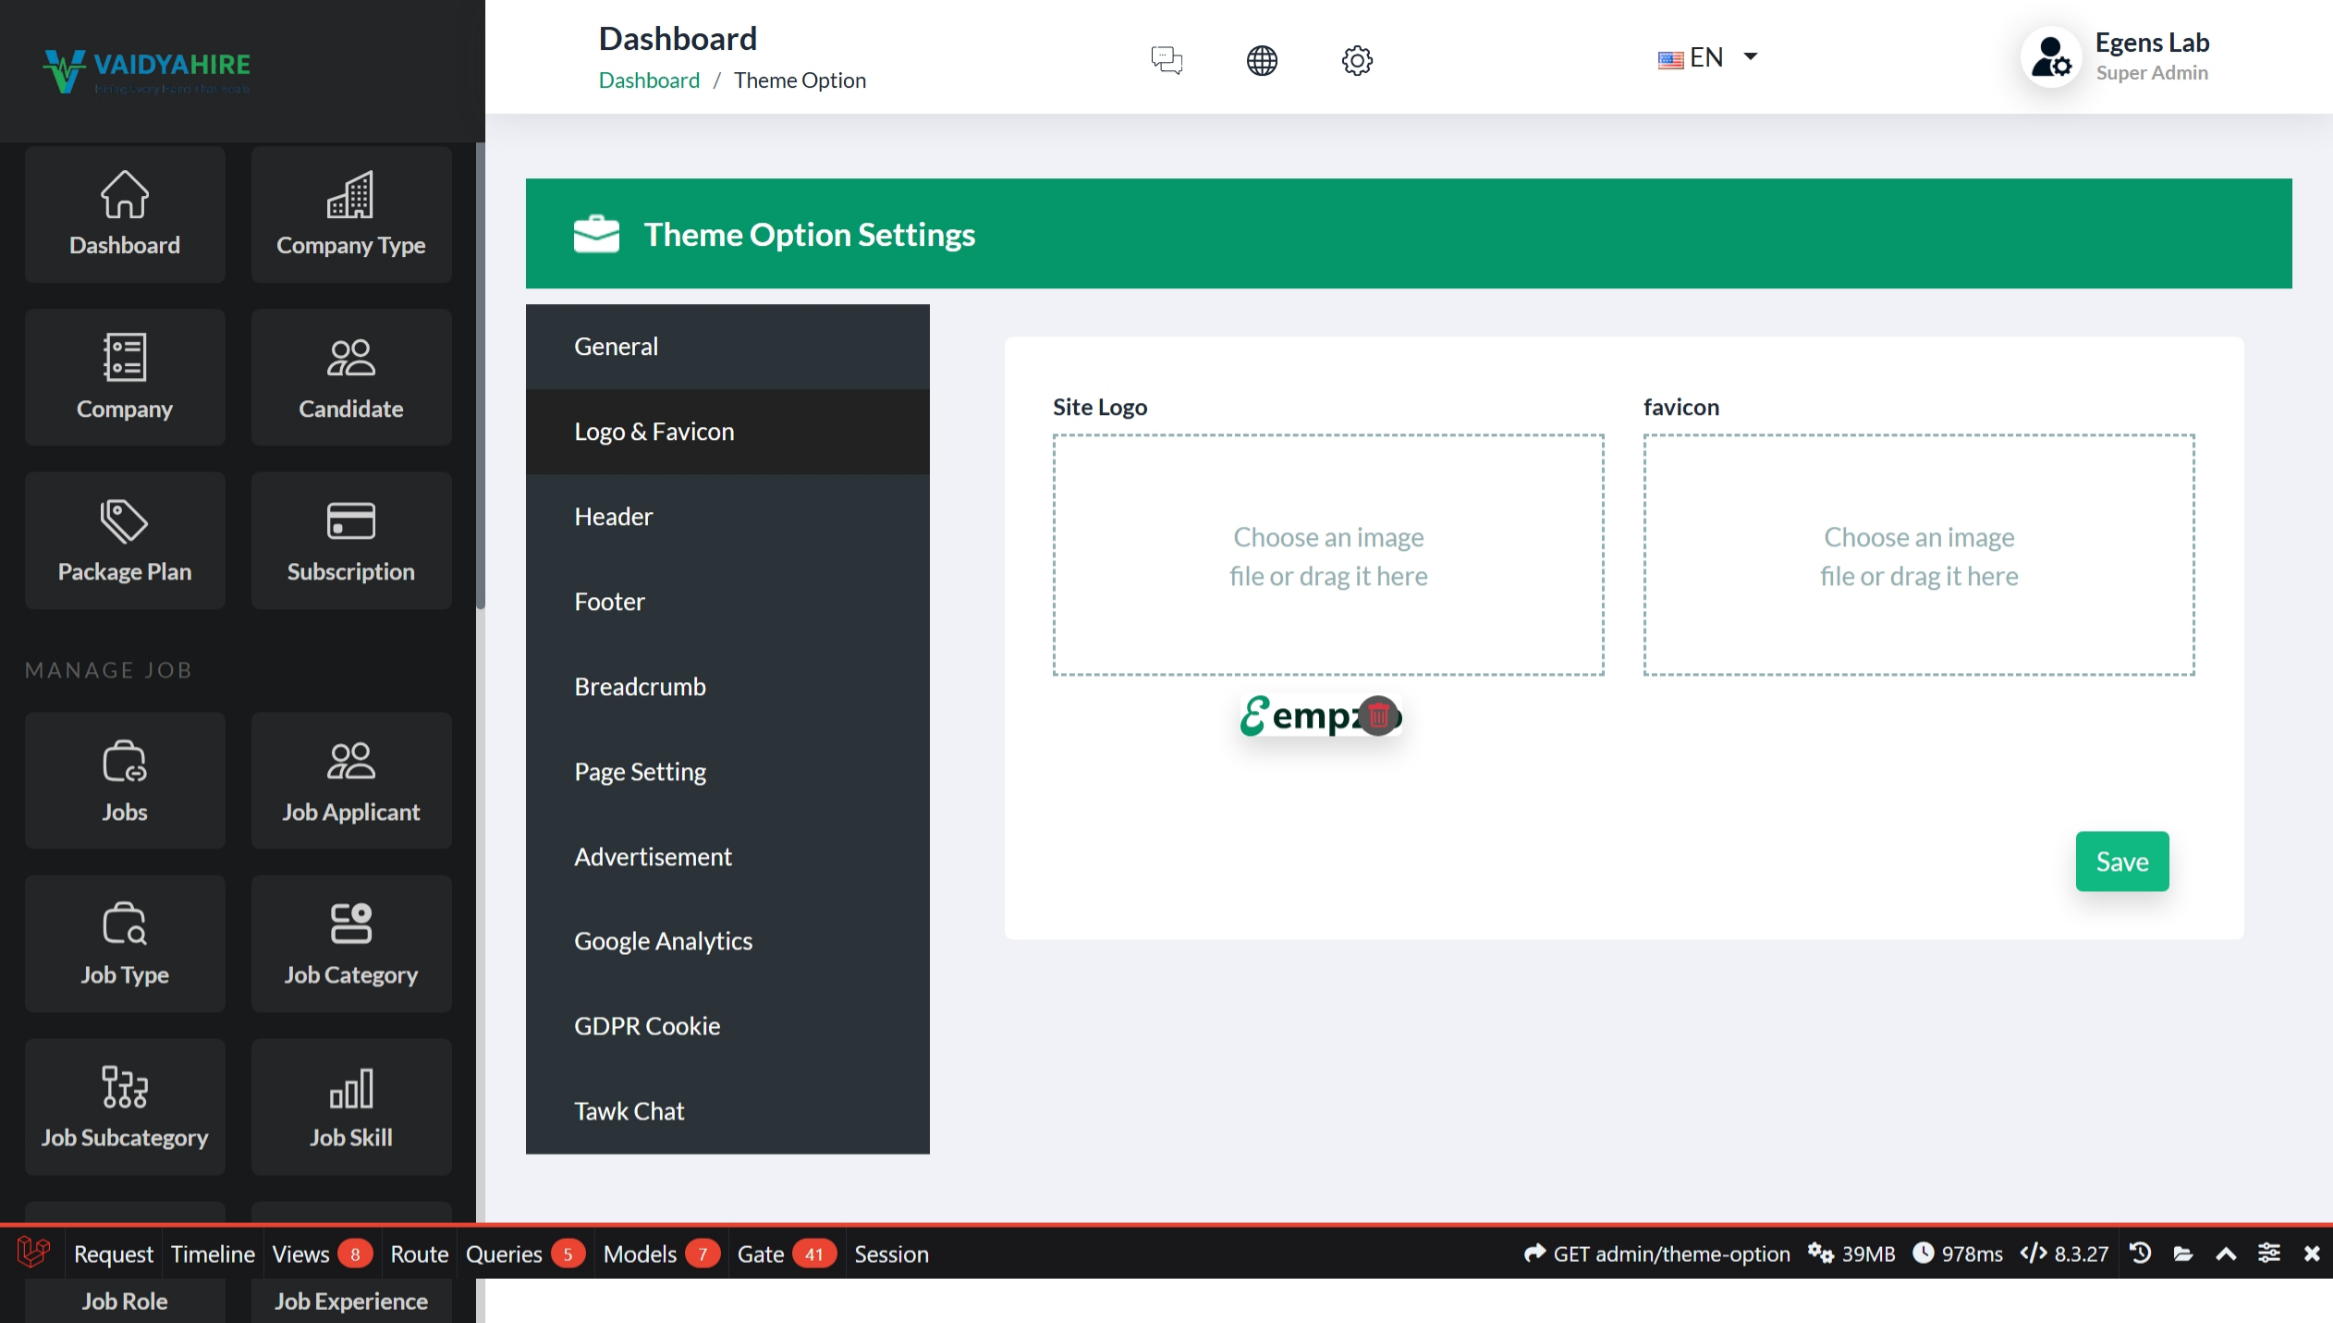2333x1323 pixels.
Task: Switch to the Header settings tab
Action: pos(613,516)
